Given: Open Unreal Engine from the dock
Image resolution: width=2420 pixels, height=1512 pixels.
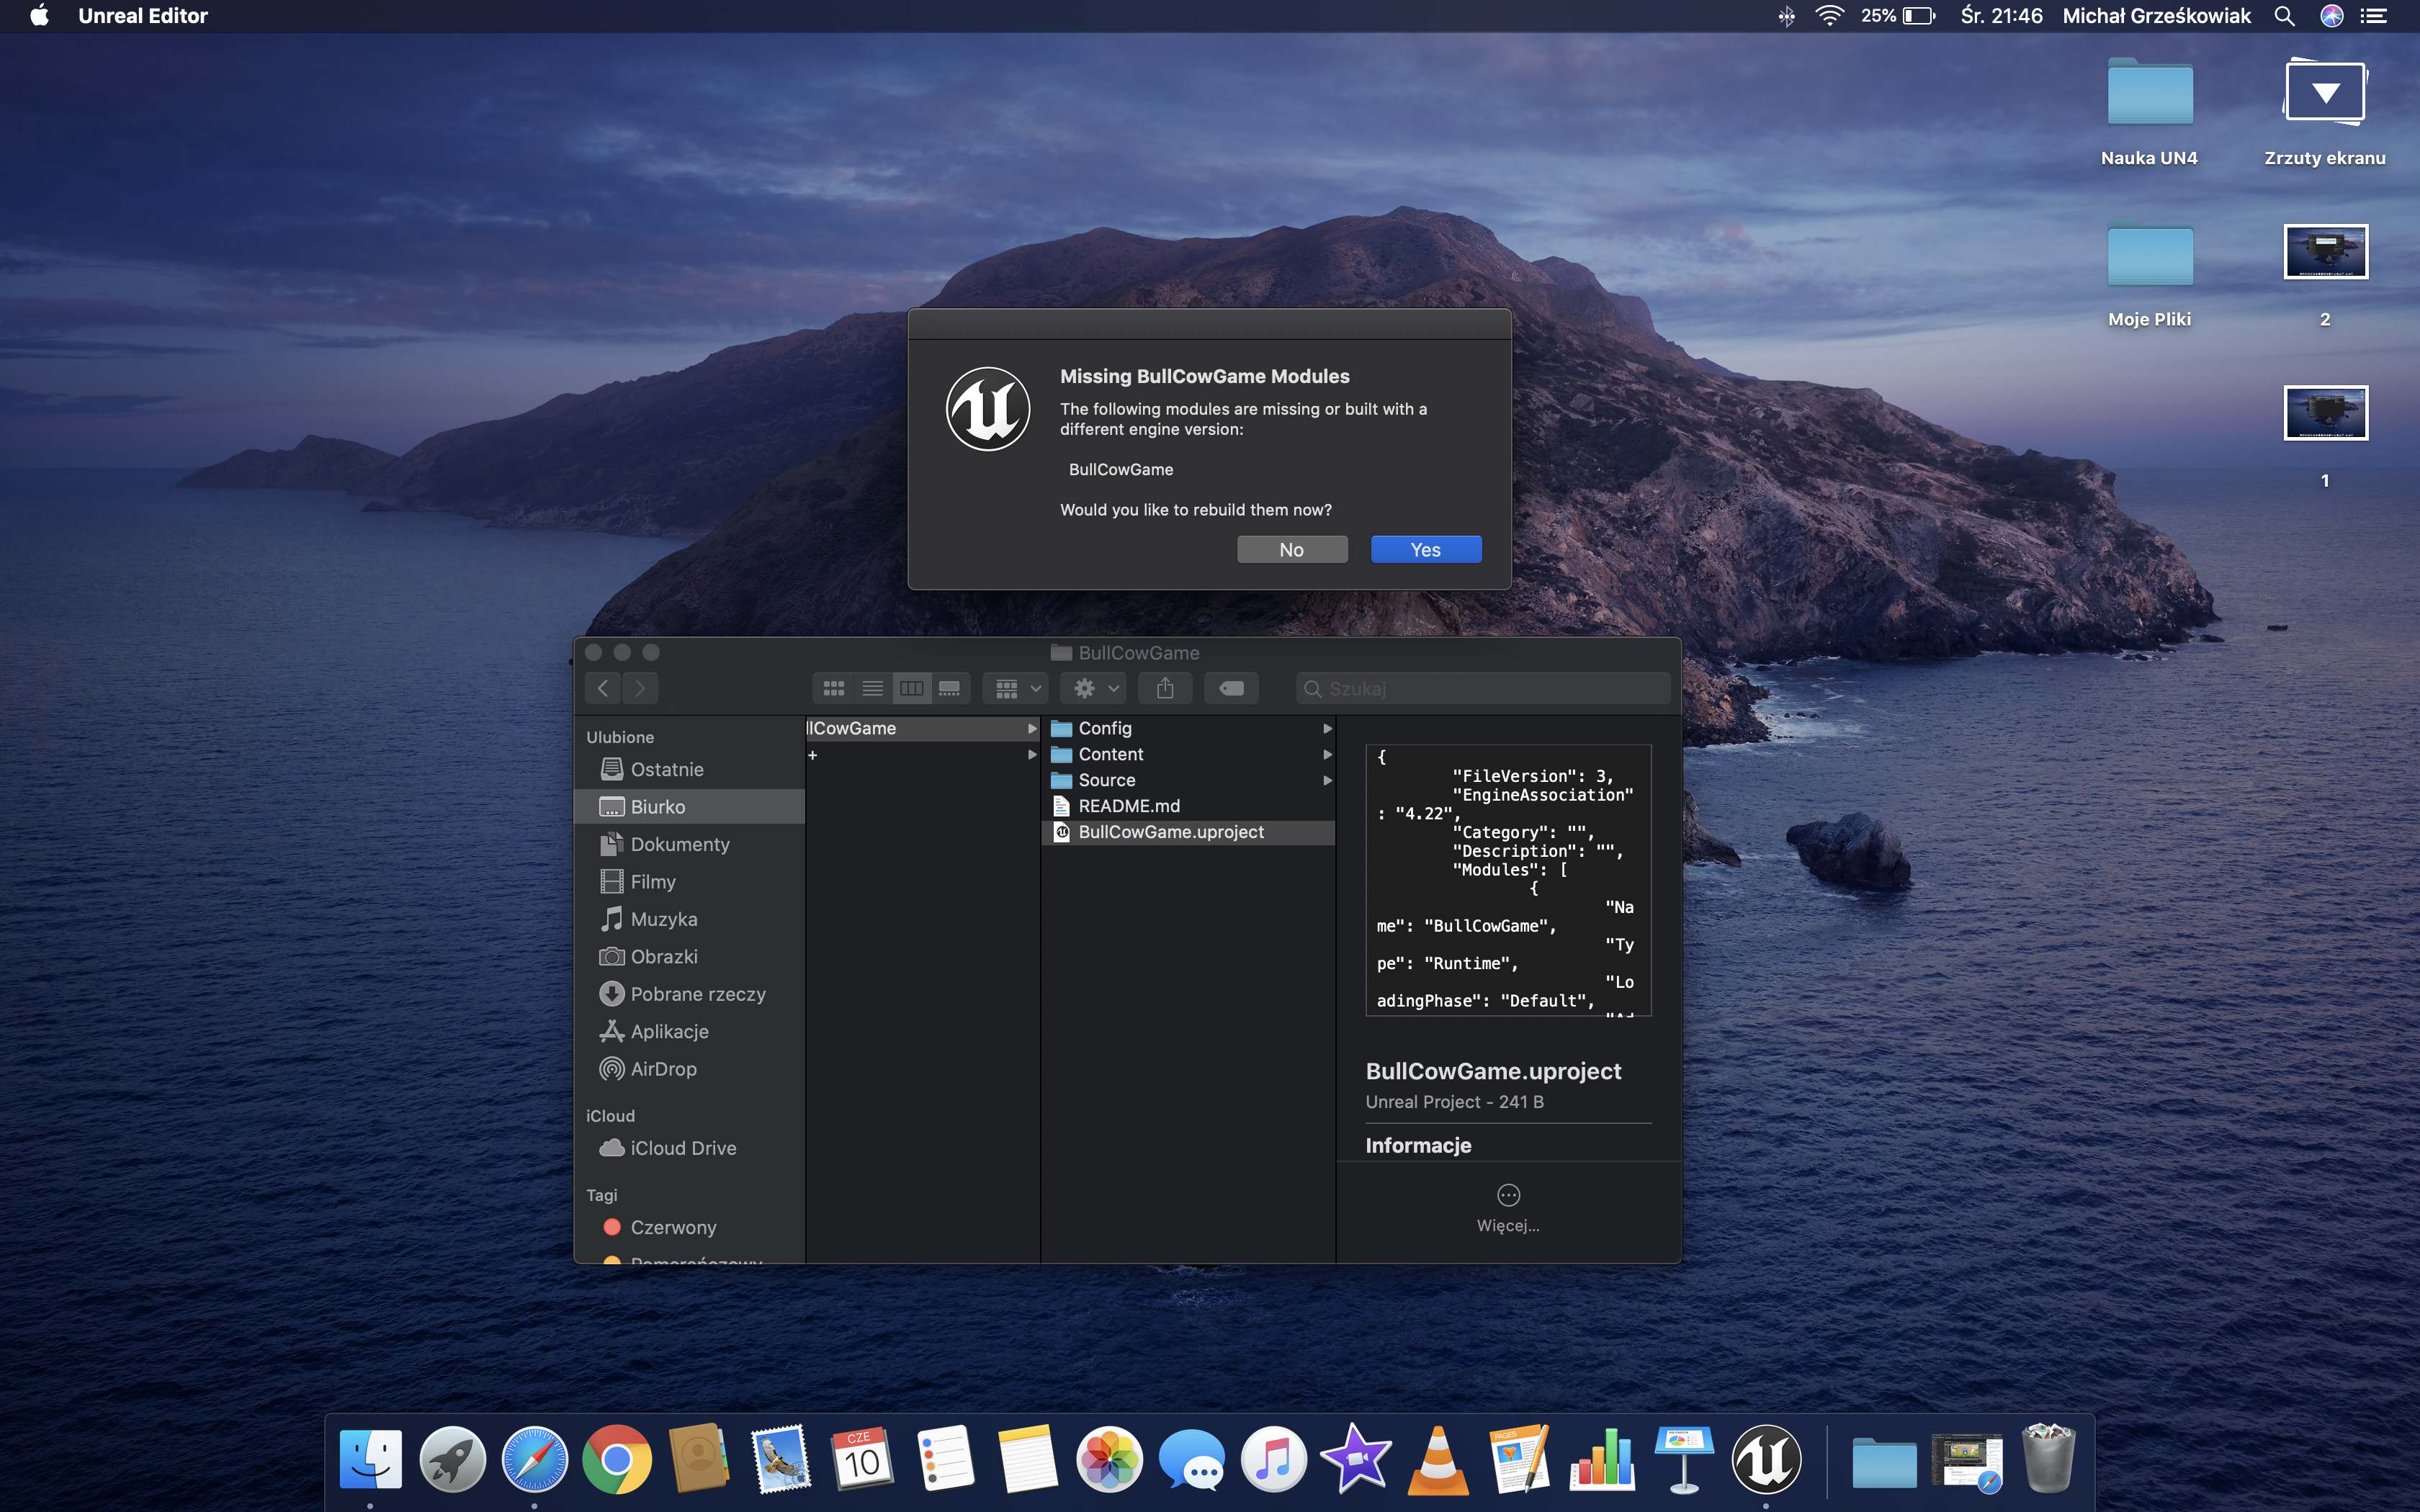Looking at the screenshot, I should click(x=1765, y=1460).
